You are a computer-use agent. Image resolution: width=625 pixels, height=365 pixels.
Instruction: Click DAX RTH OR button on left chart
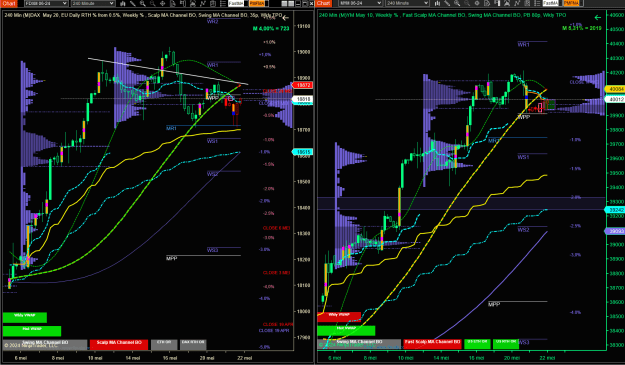click(193, 345)
